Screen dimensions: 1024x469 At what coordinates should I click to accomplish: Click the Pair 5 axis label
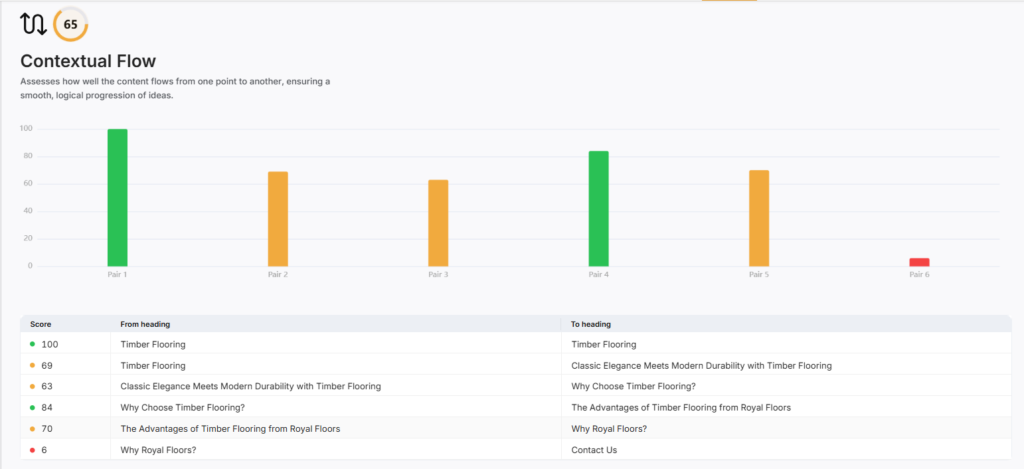point(759,275)
